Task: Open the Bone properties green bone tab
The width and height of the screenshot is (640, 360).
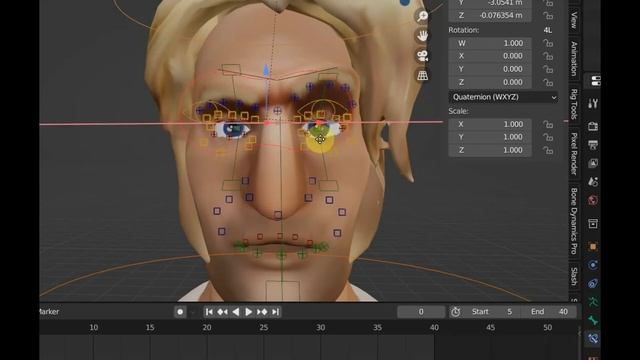Action: click(593, 320)
